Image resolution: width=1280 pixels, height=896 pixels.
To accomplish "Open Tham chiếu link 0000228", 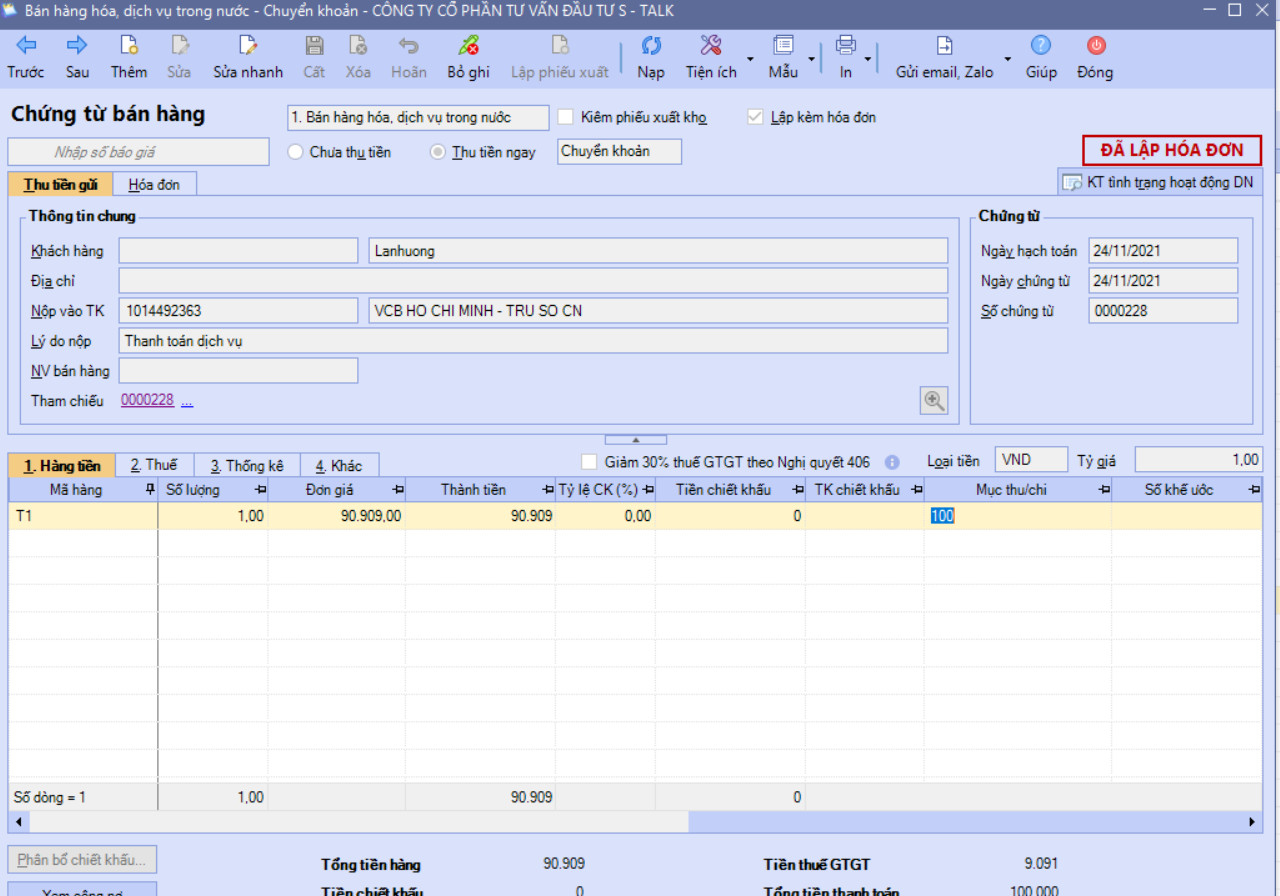I will coord(147,400).
